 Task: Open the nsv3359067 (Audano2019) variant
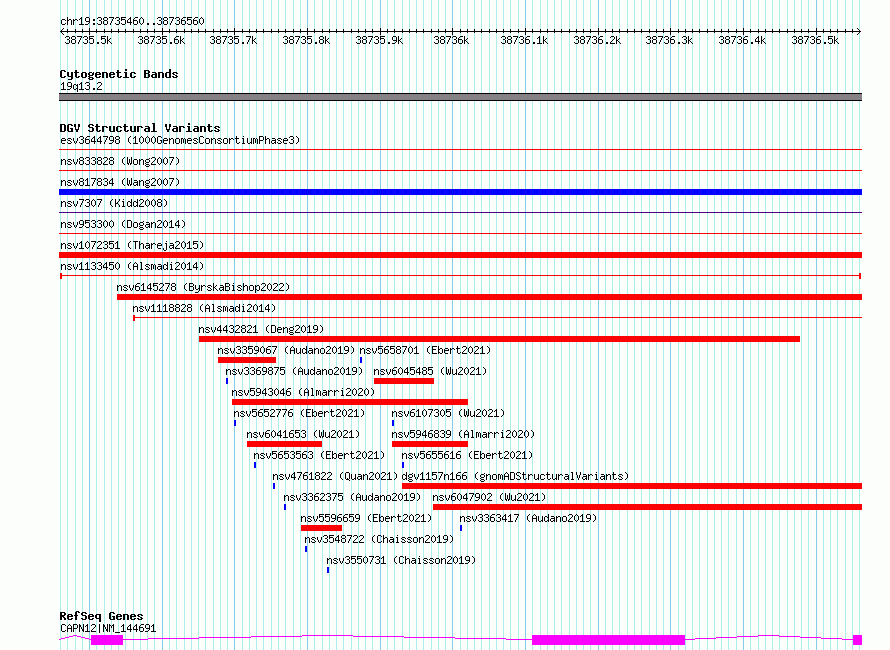pos(286,350)
